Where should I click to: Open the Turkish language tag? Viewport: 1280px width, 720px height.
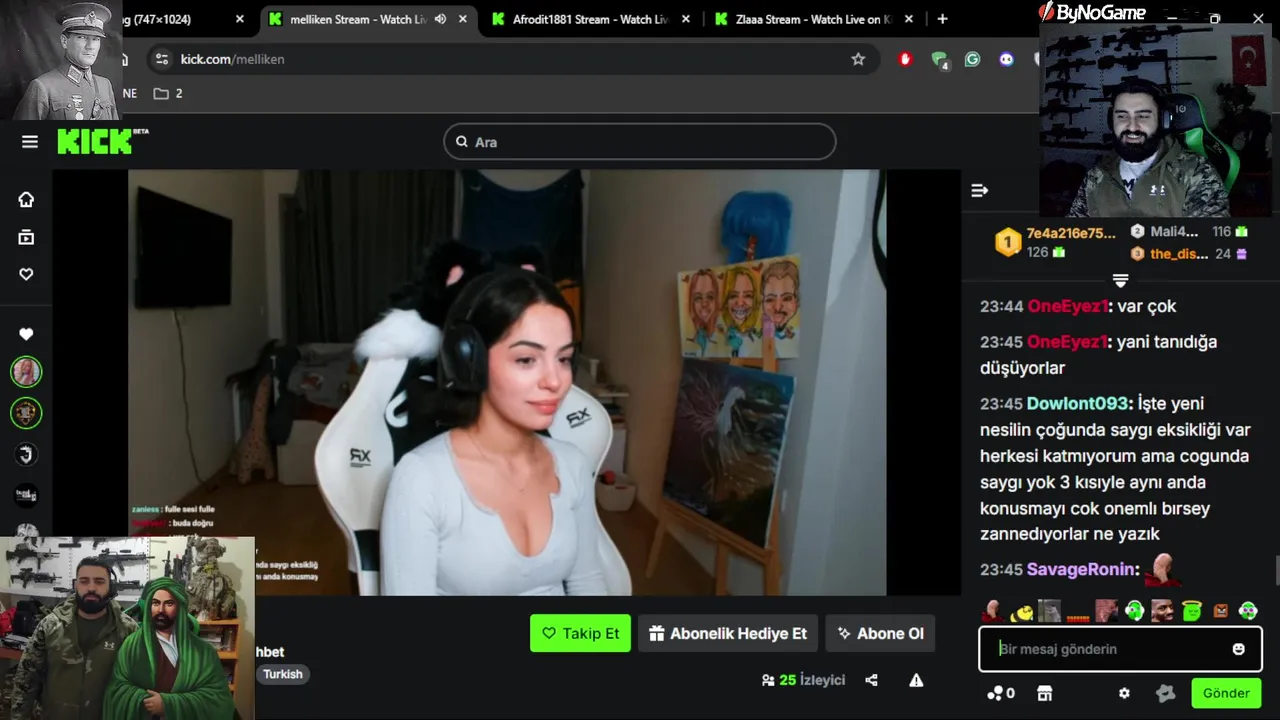[x=283, y=674]
